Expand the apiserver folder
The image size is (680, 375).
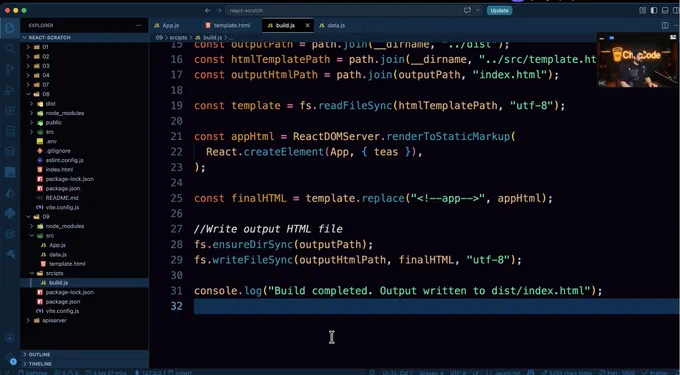(x=85, y=320)
